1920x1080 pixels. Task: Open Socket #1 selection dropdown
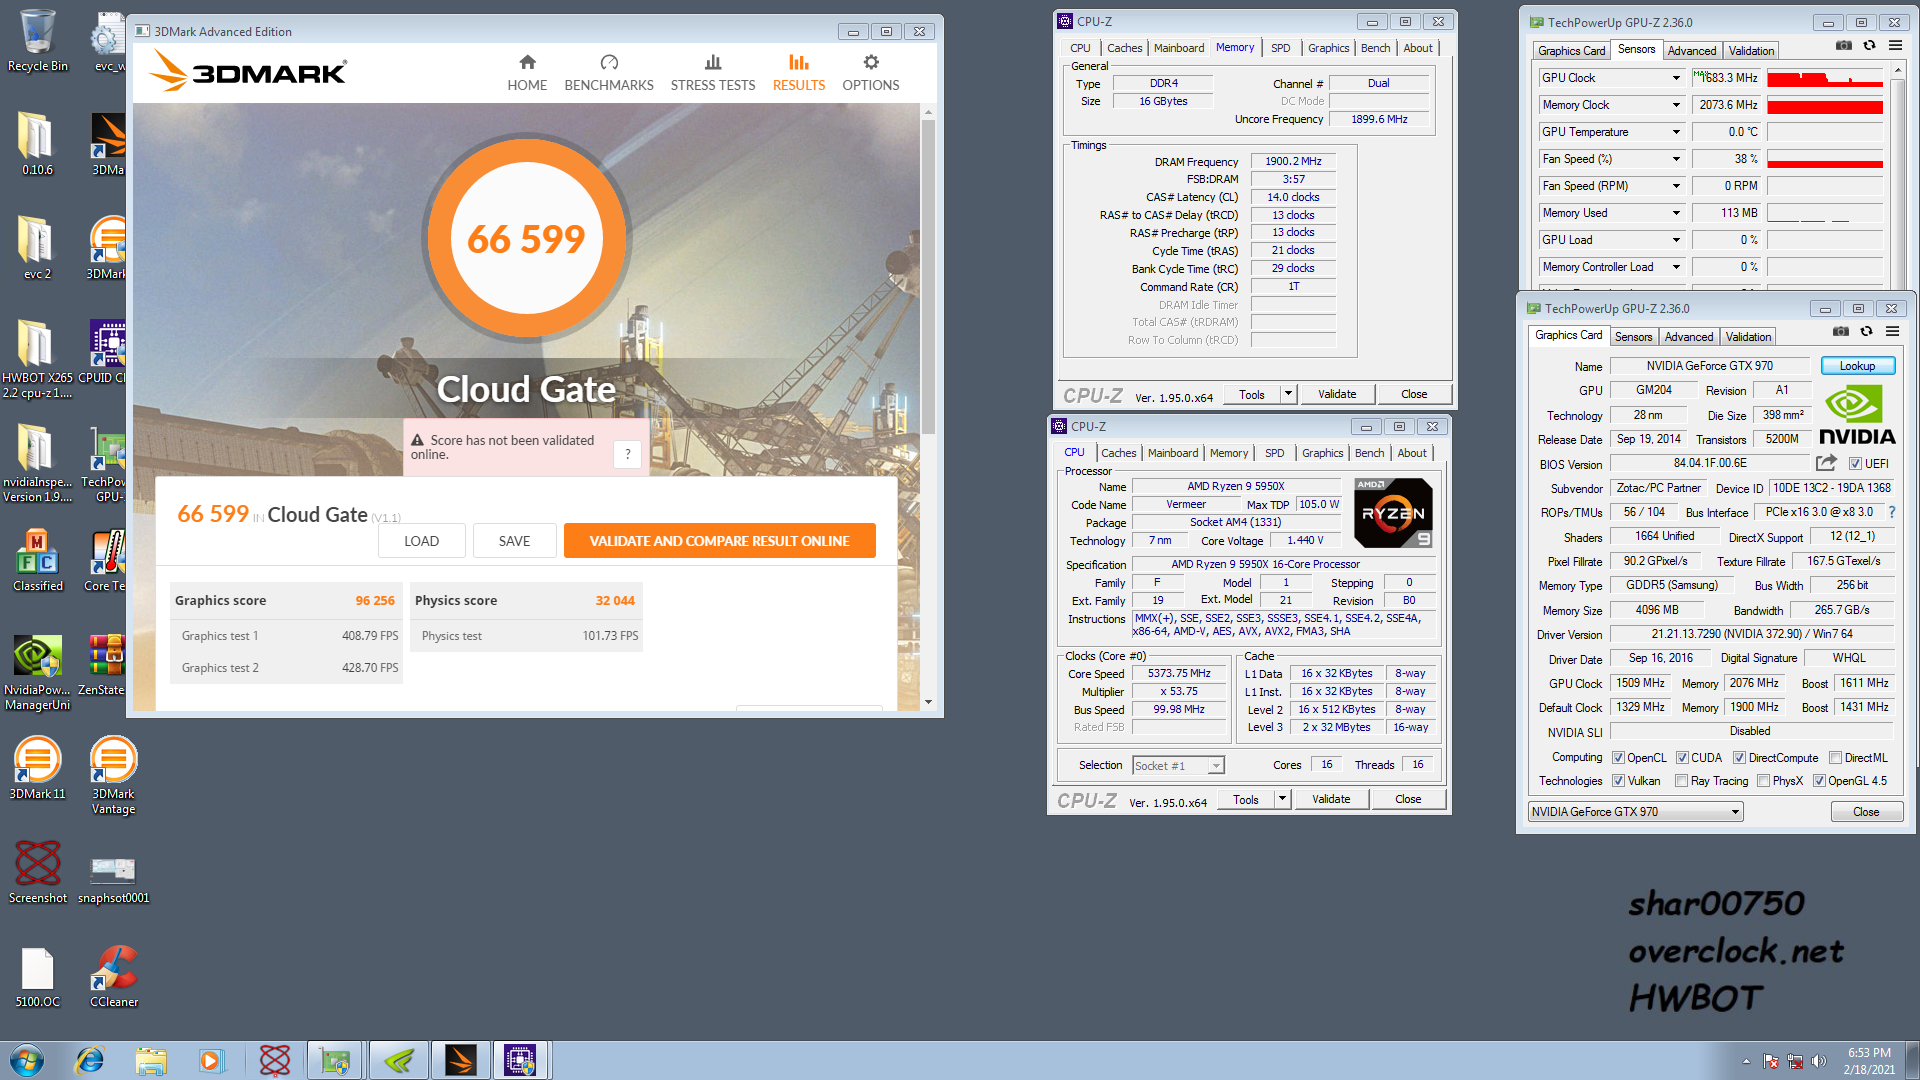1178,766
